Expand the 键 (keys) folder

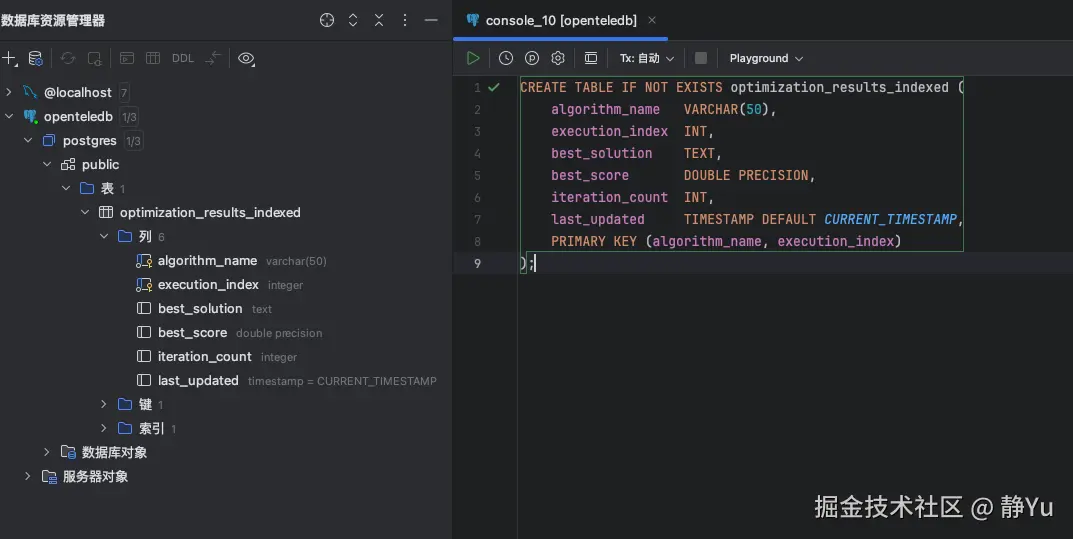pos(104,404)
